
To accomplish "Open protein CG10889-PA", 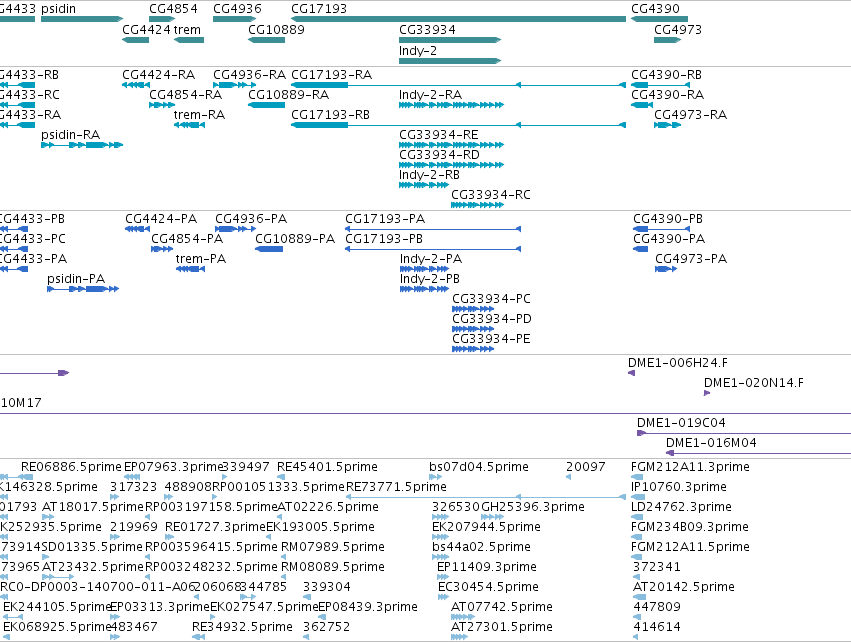I will pyautogui.click(x=295, y=239).
